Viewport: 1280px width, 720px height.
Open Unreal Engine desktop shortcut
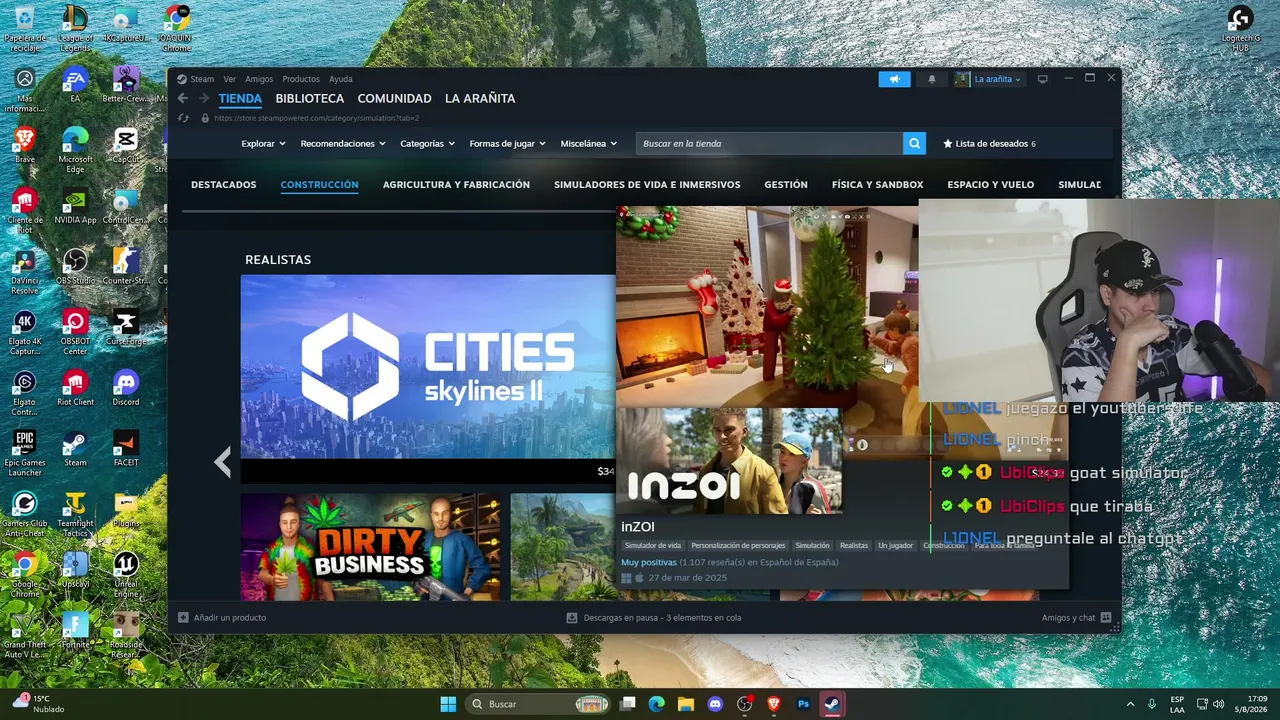(x=126, y=575)
